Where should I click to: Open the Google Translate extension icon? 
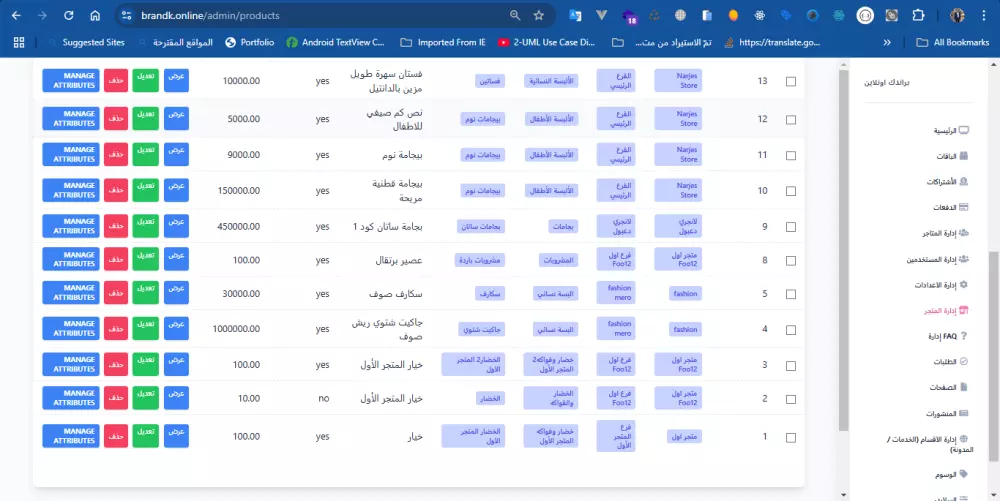click(575, 15)
